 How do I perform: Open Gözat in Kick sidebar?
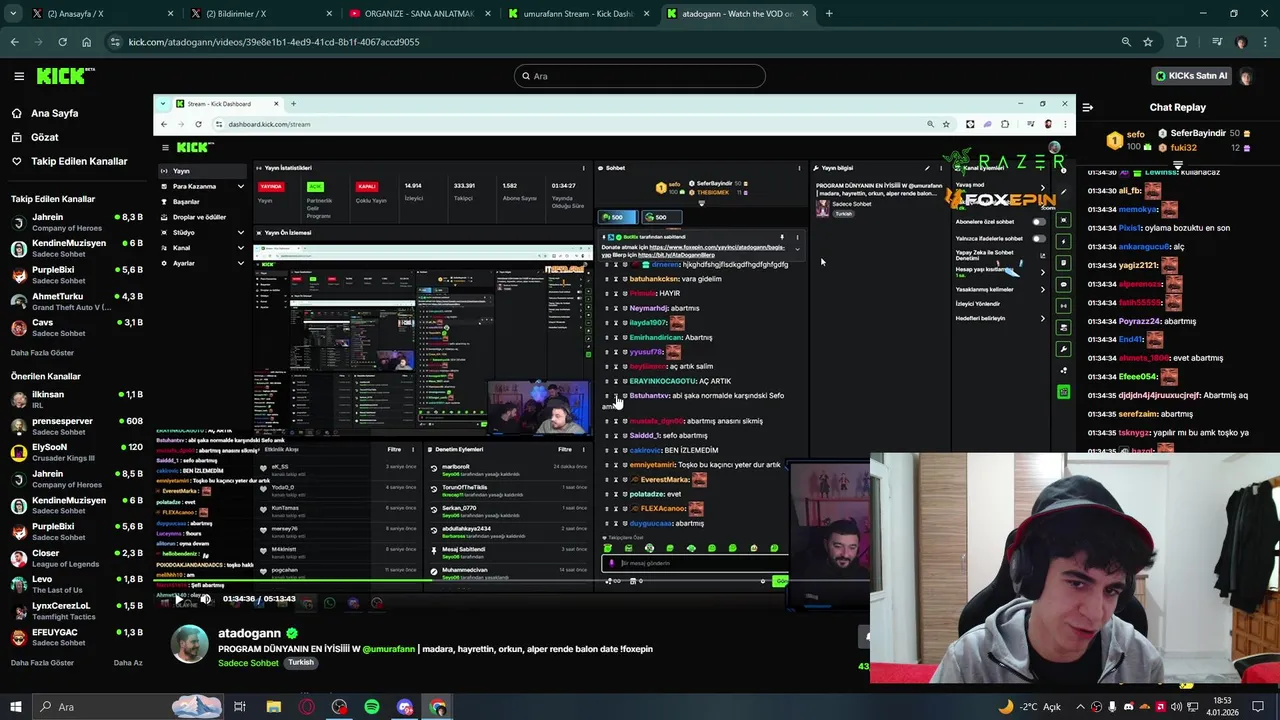click(44, 137)
